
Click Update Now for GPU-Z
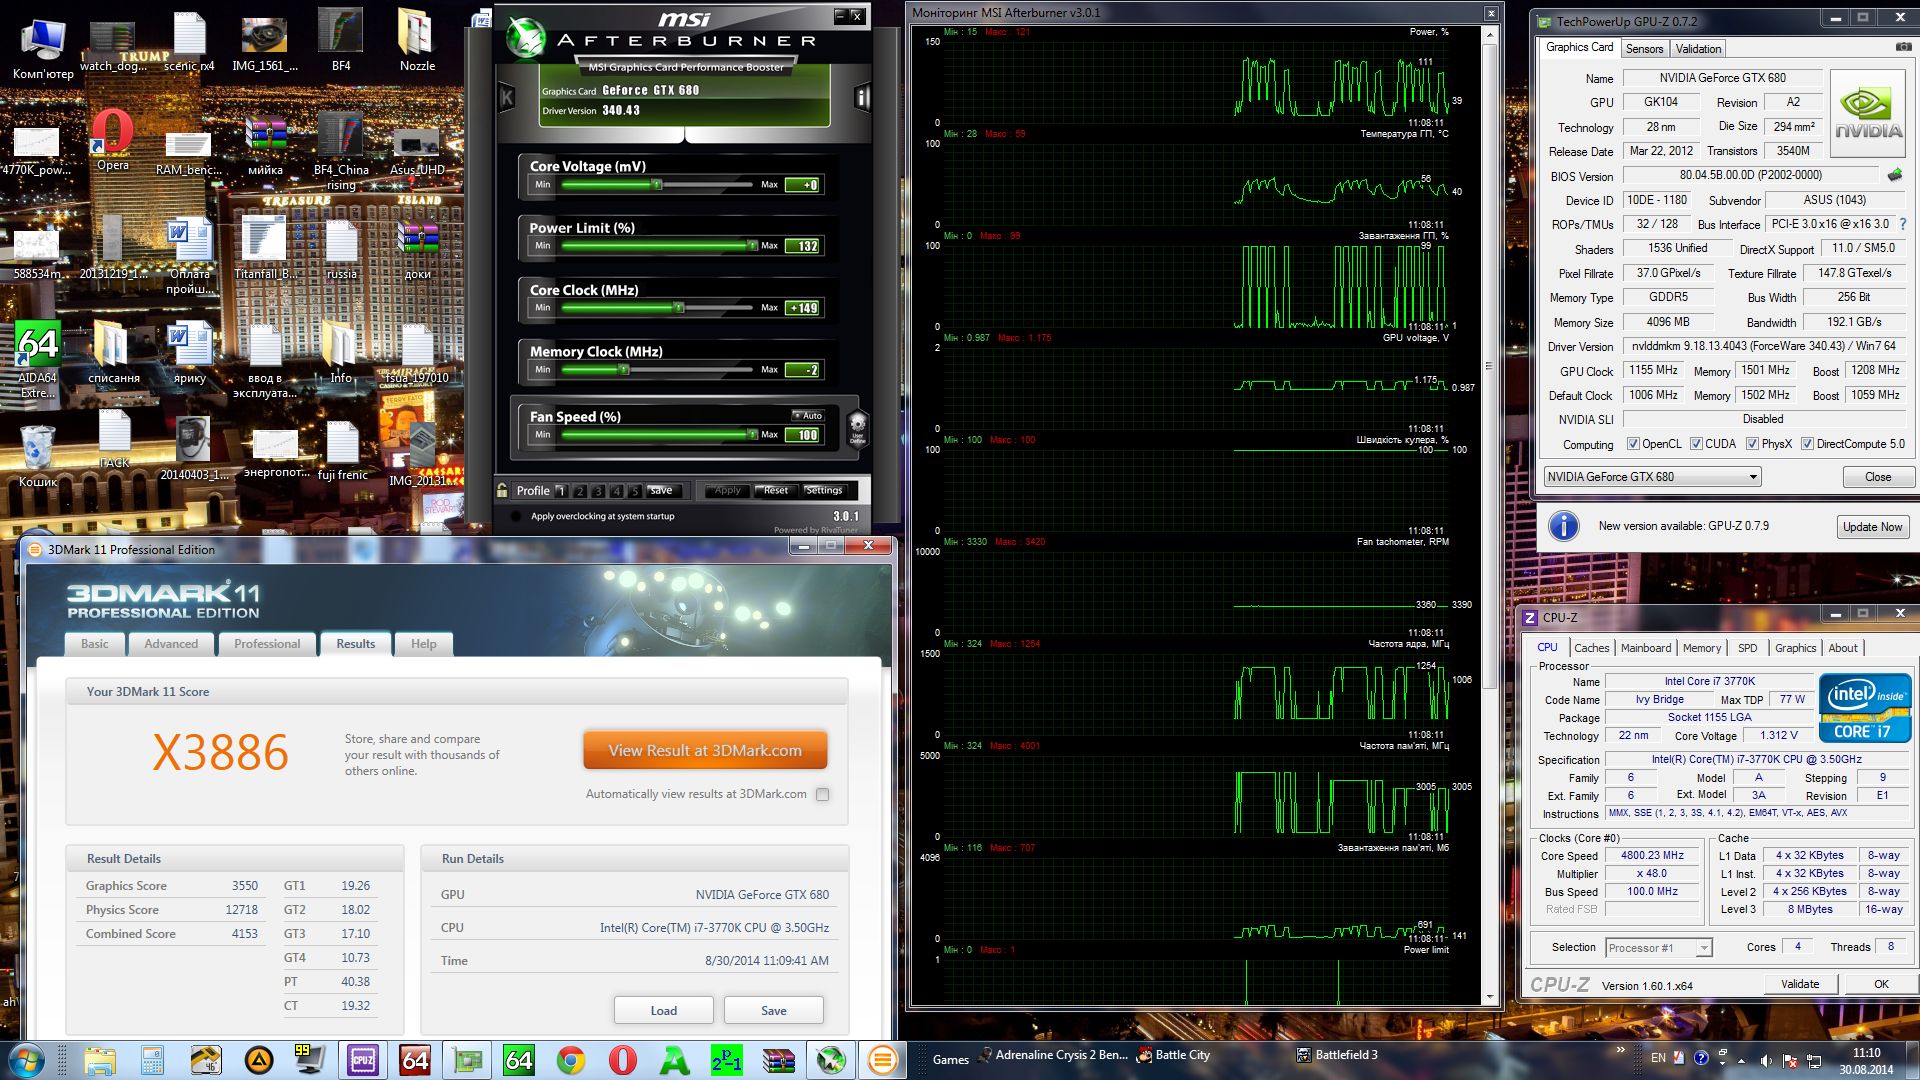[1872, 527]
